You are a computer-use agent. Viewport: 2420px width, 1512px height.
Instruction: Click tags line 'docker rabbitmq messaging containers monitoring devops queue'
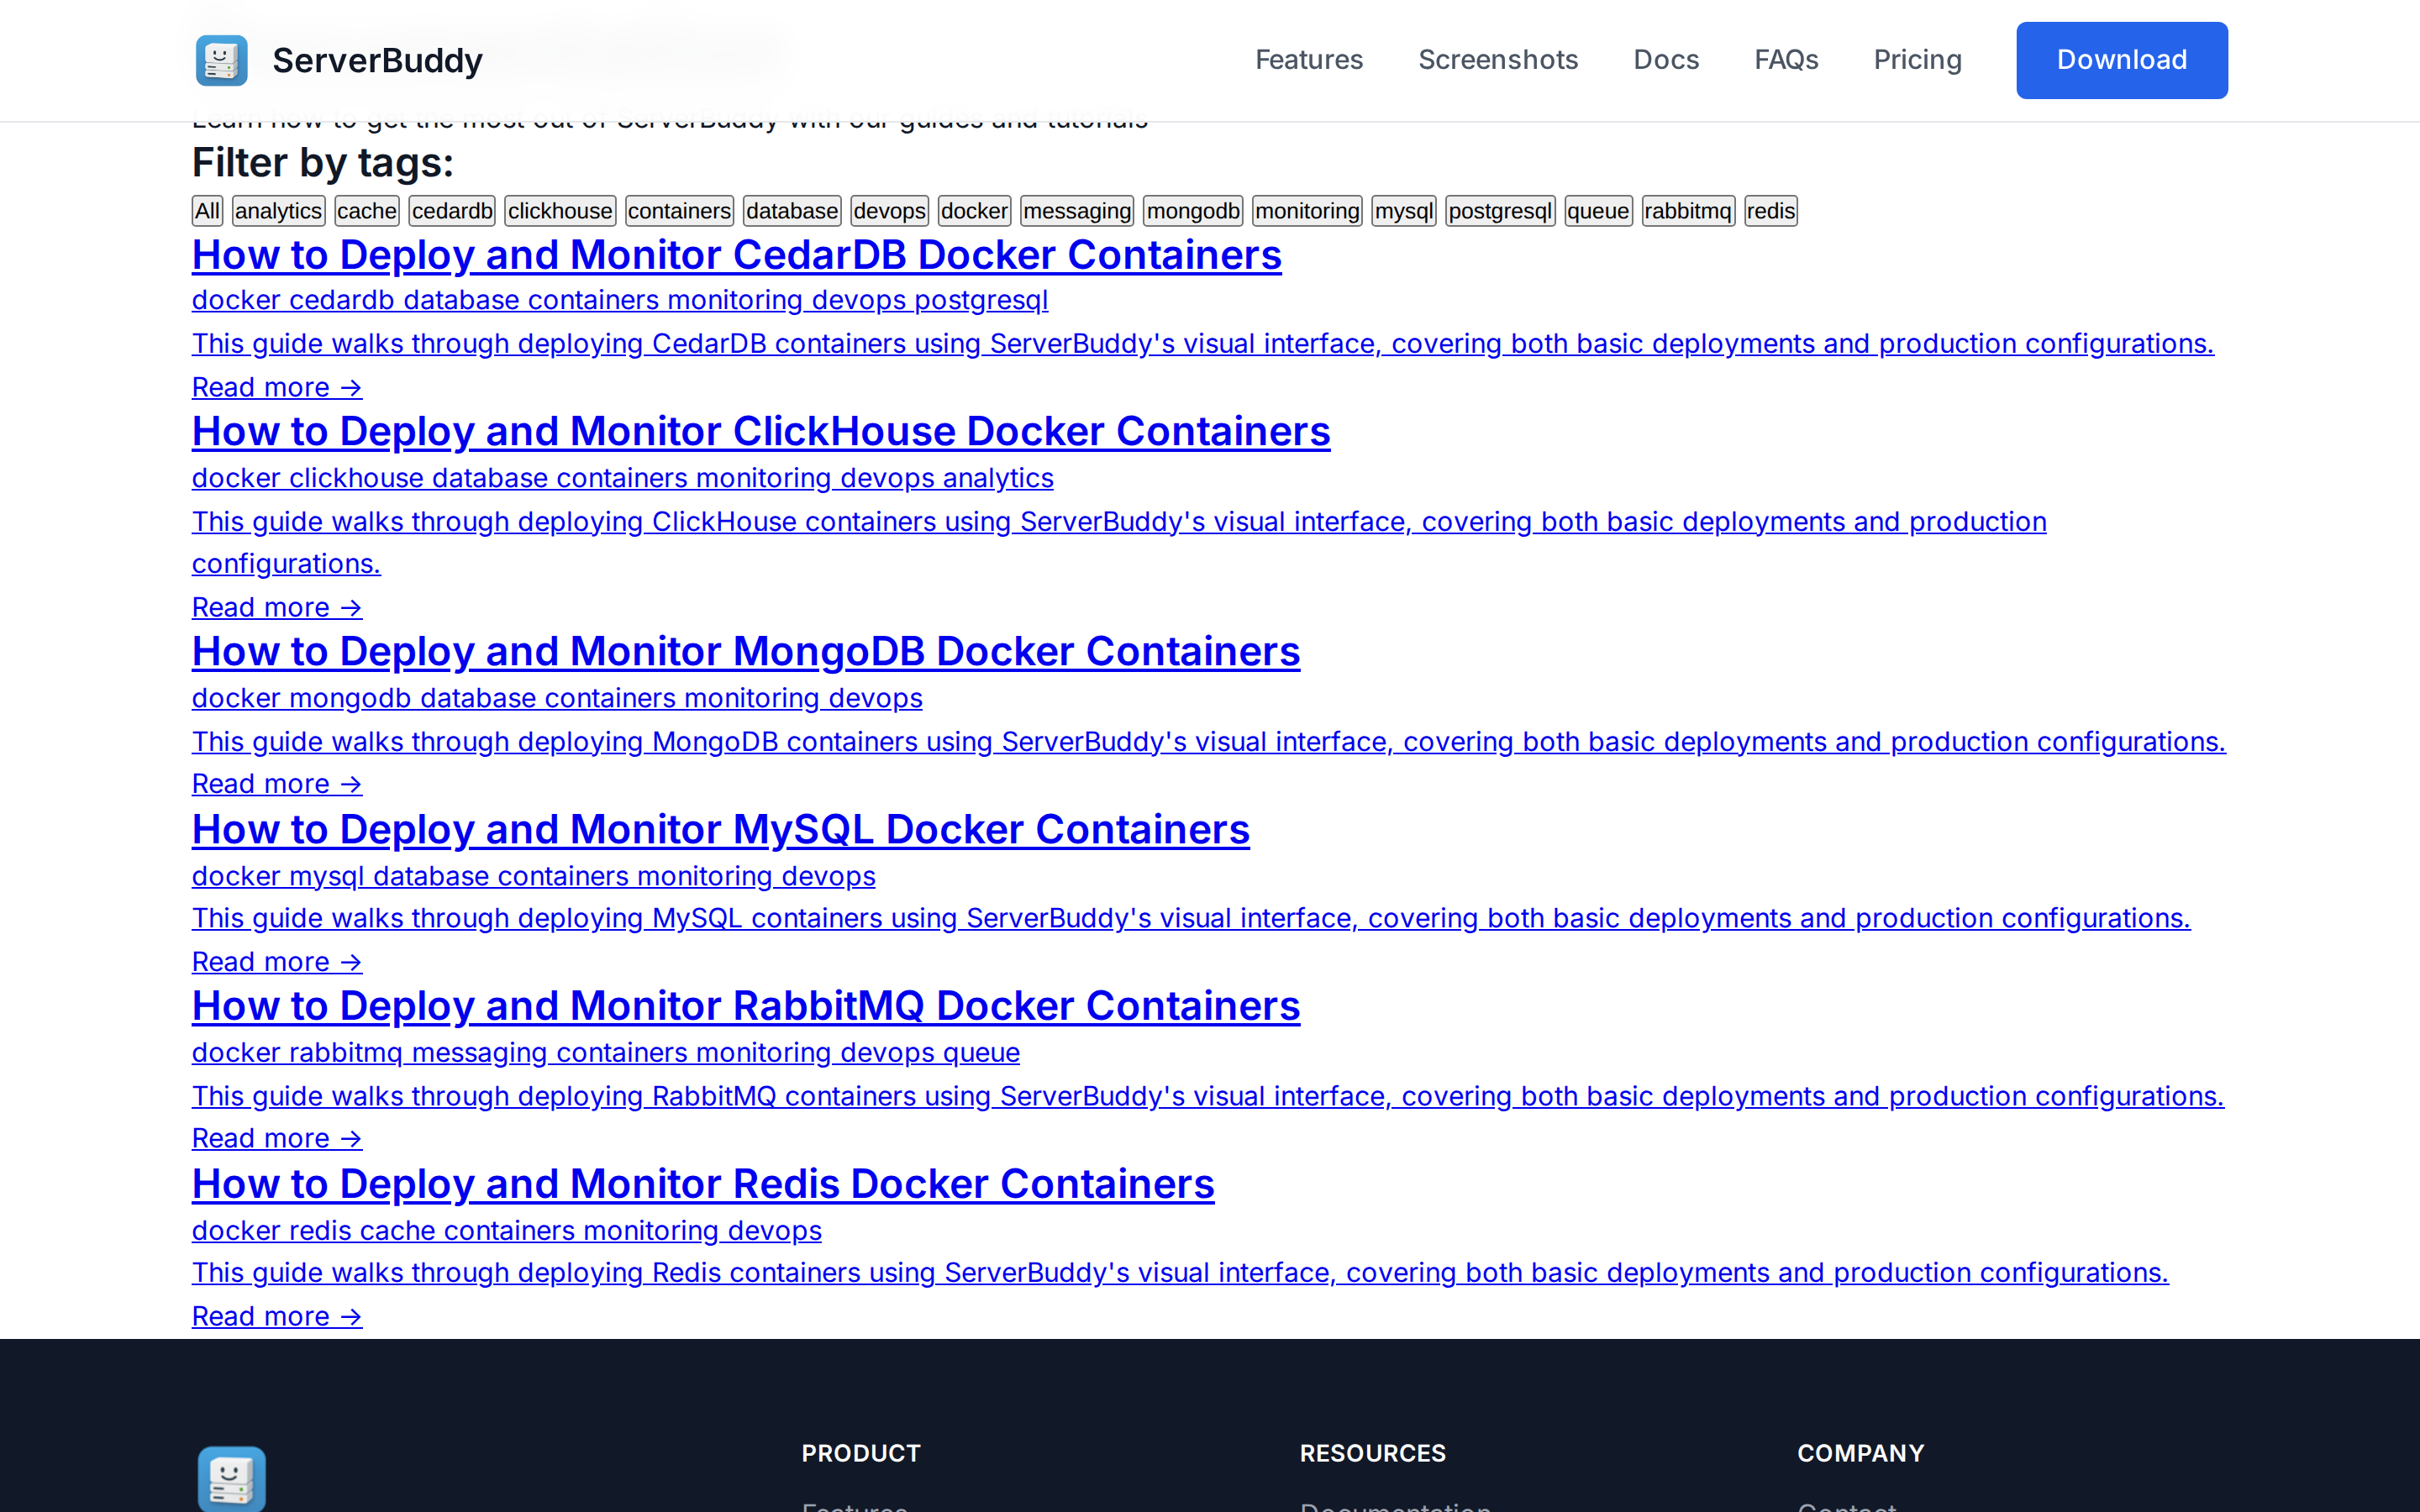click(606, 1052)
